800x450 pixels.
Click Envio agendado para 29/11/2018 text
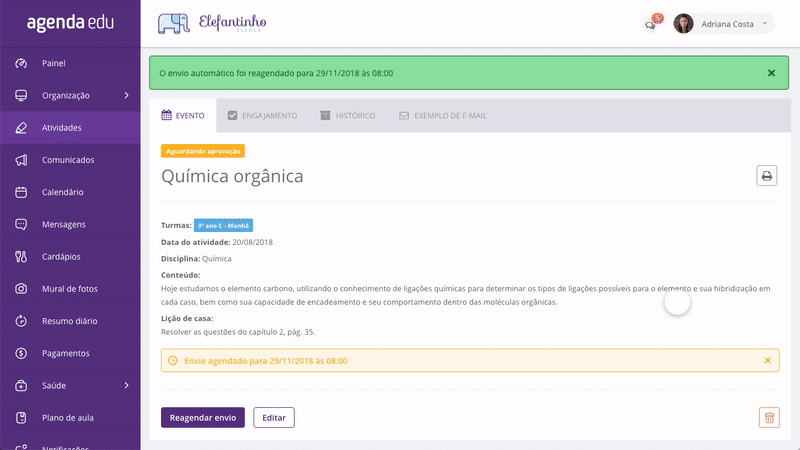point(266,361)
